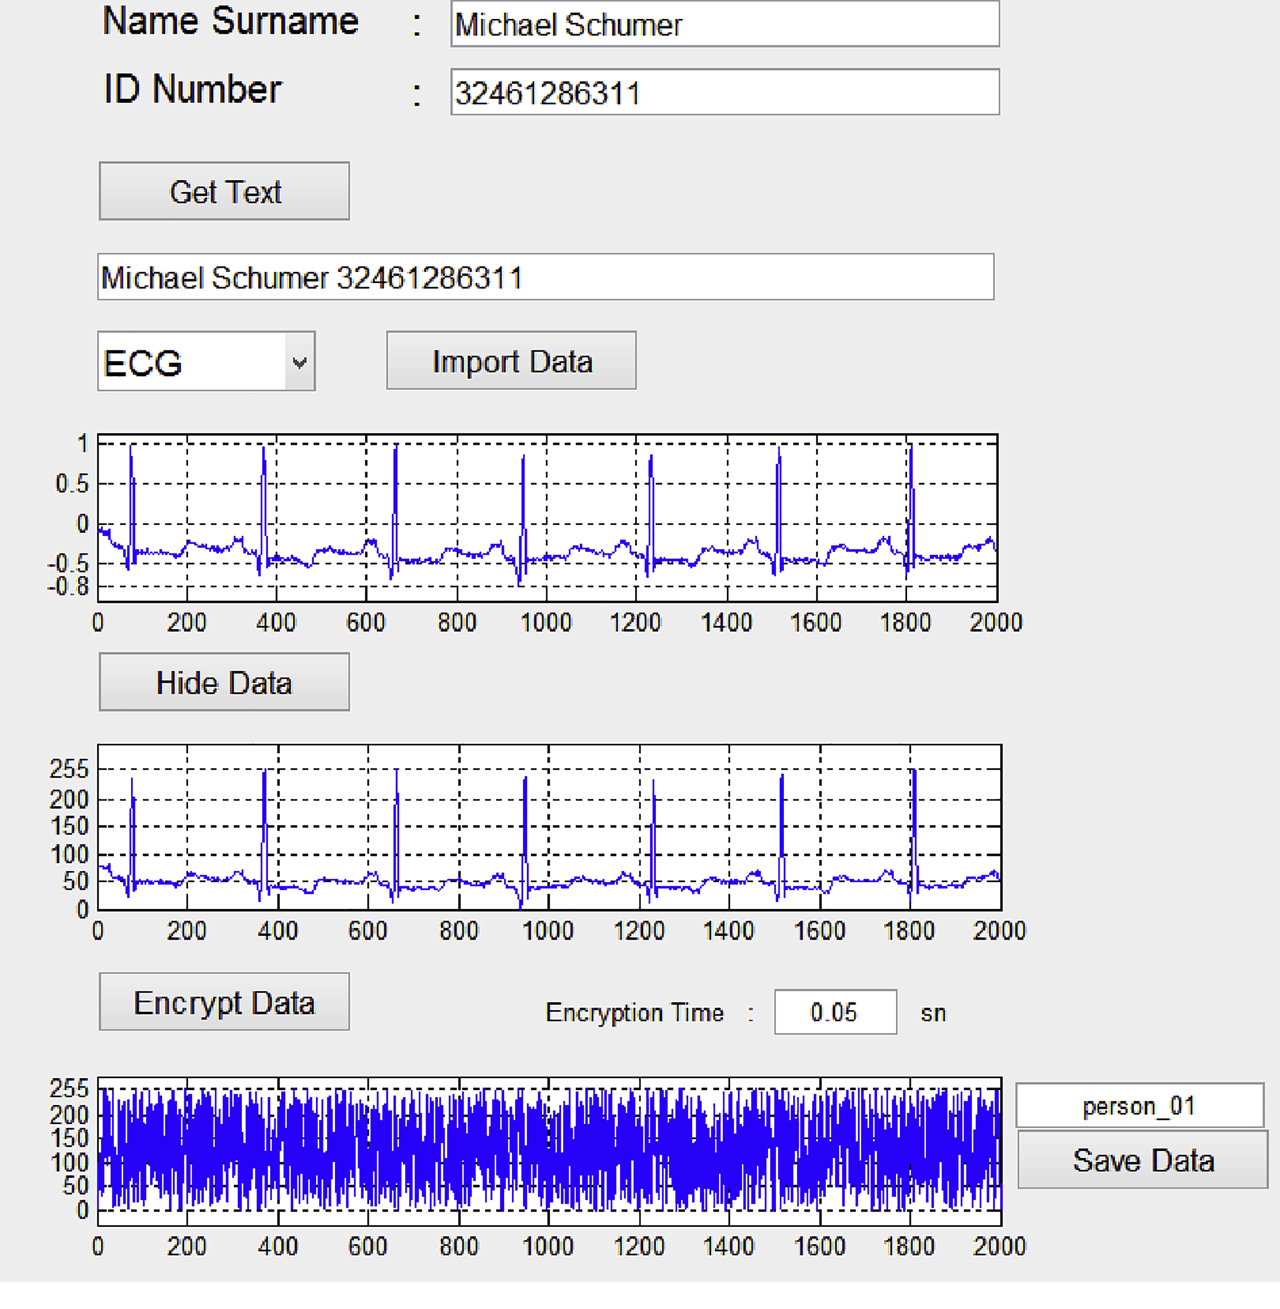Click the Name Surname label
1280x1309 pixels.
(229, 21)
